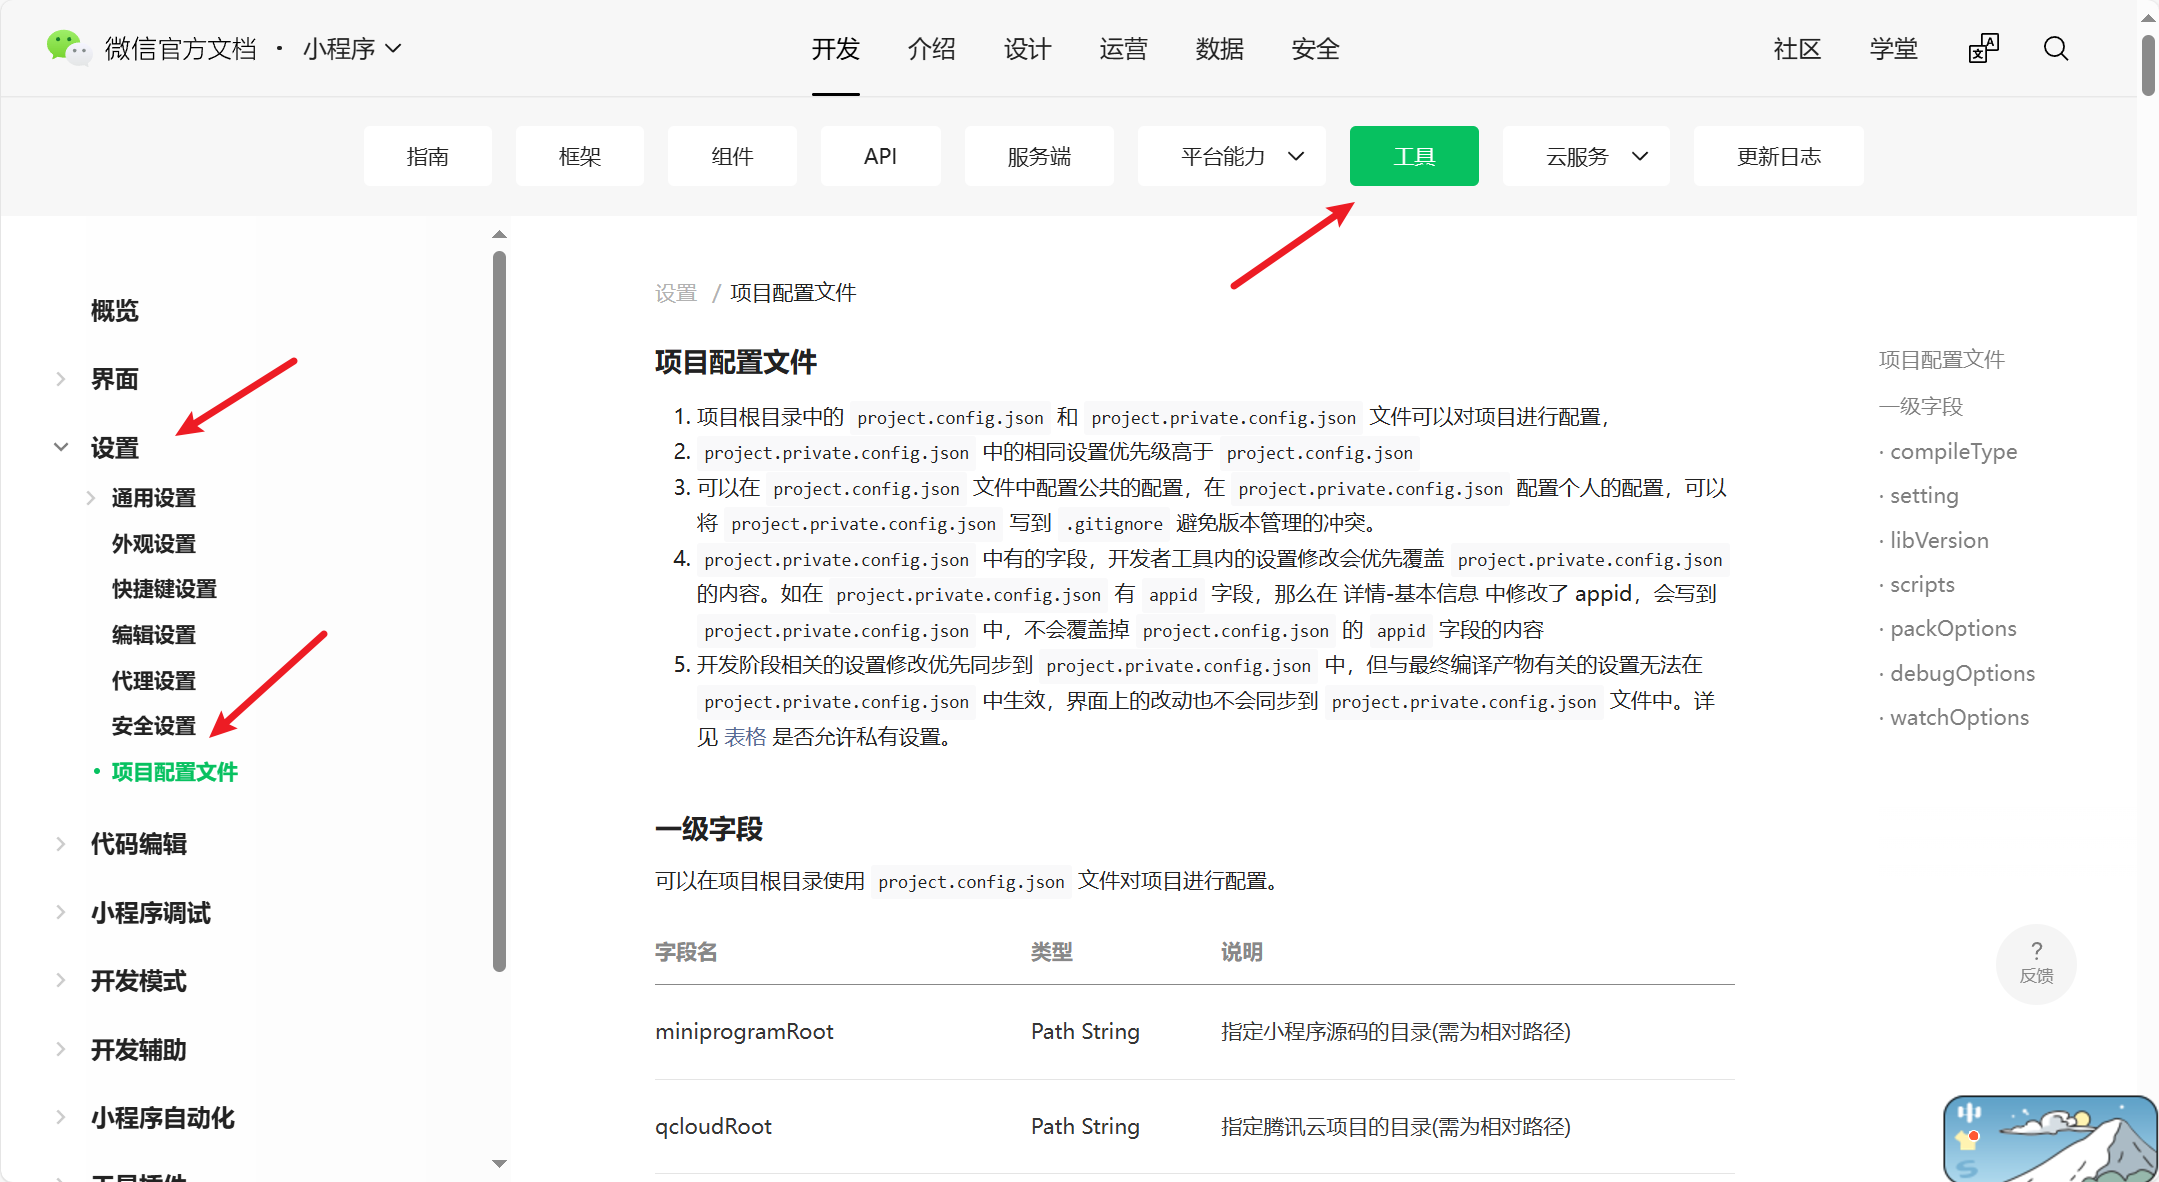Image resolution: width=2159 pixels, height=1182 pixels.
Task: Click the question mark feedback button
Action: (x=2035, y=962)
